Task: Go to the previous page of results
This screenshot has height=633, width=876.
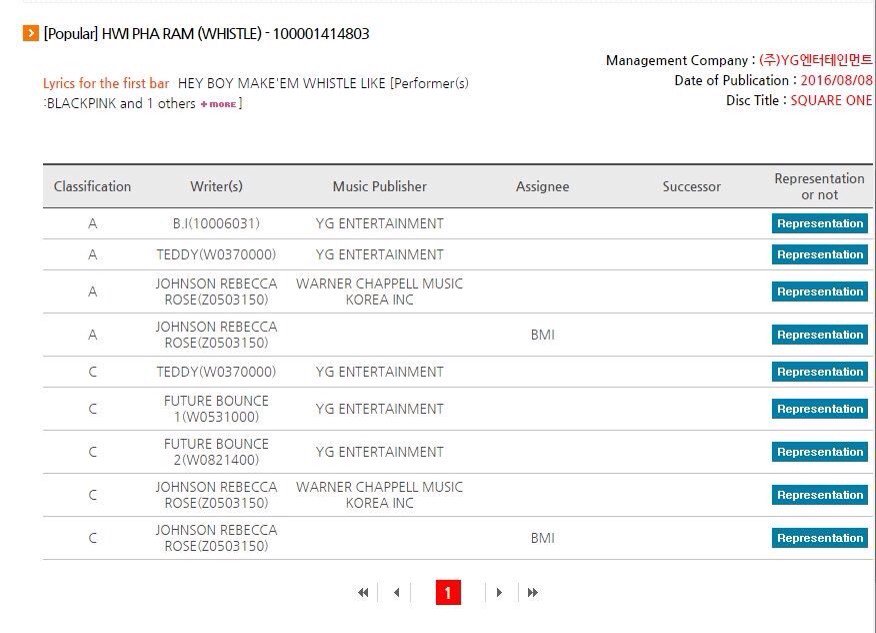Action: click(x=397, y=592)
